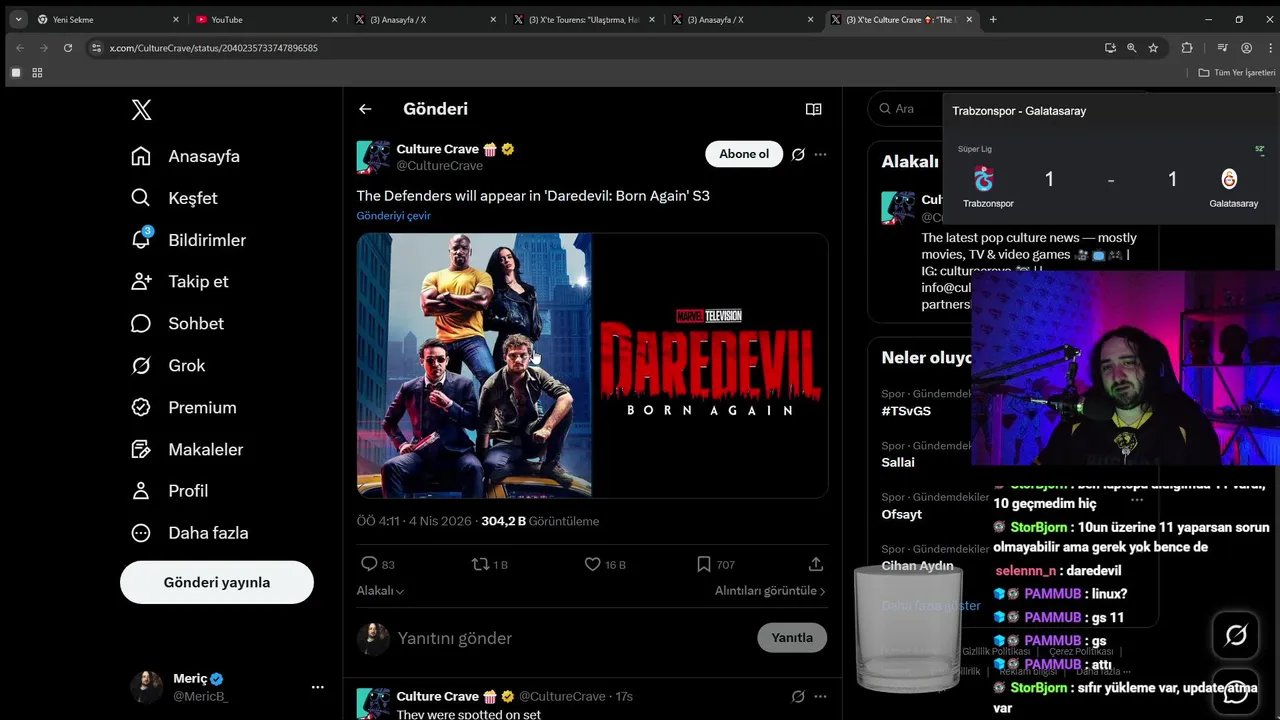Open Makaleler from the sidebar

point(187,450)
